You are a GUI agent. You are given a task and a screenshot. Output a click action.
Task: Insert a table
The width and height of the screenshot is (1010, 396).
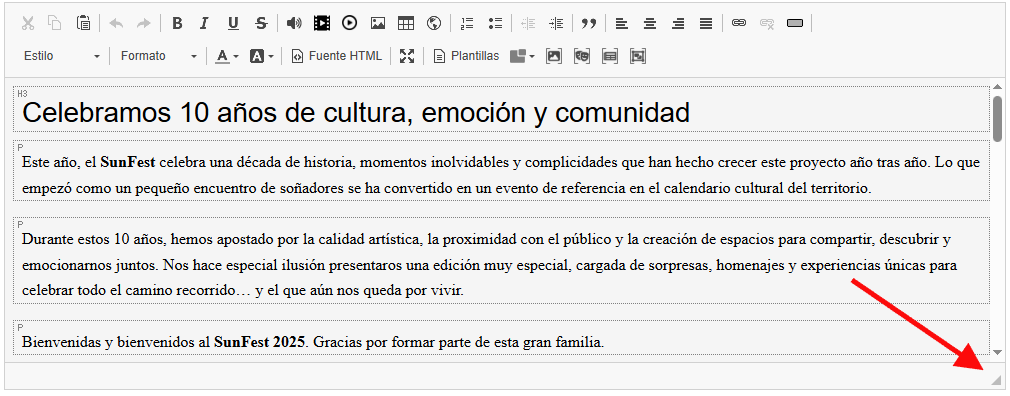point(406,24)
